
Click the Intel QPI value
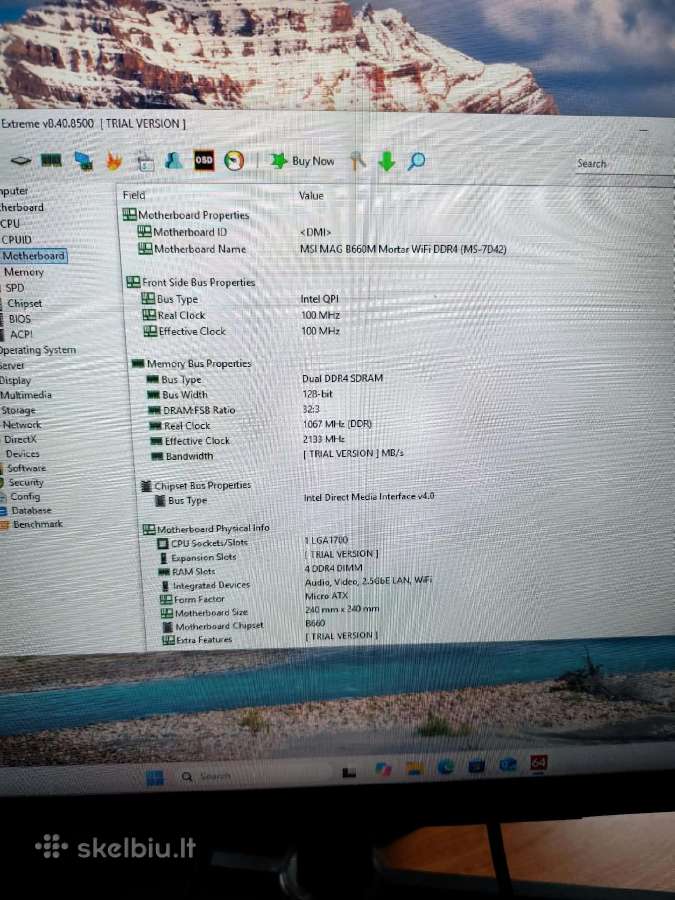tap(320, 299)
